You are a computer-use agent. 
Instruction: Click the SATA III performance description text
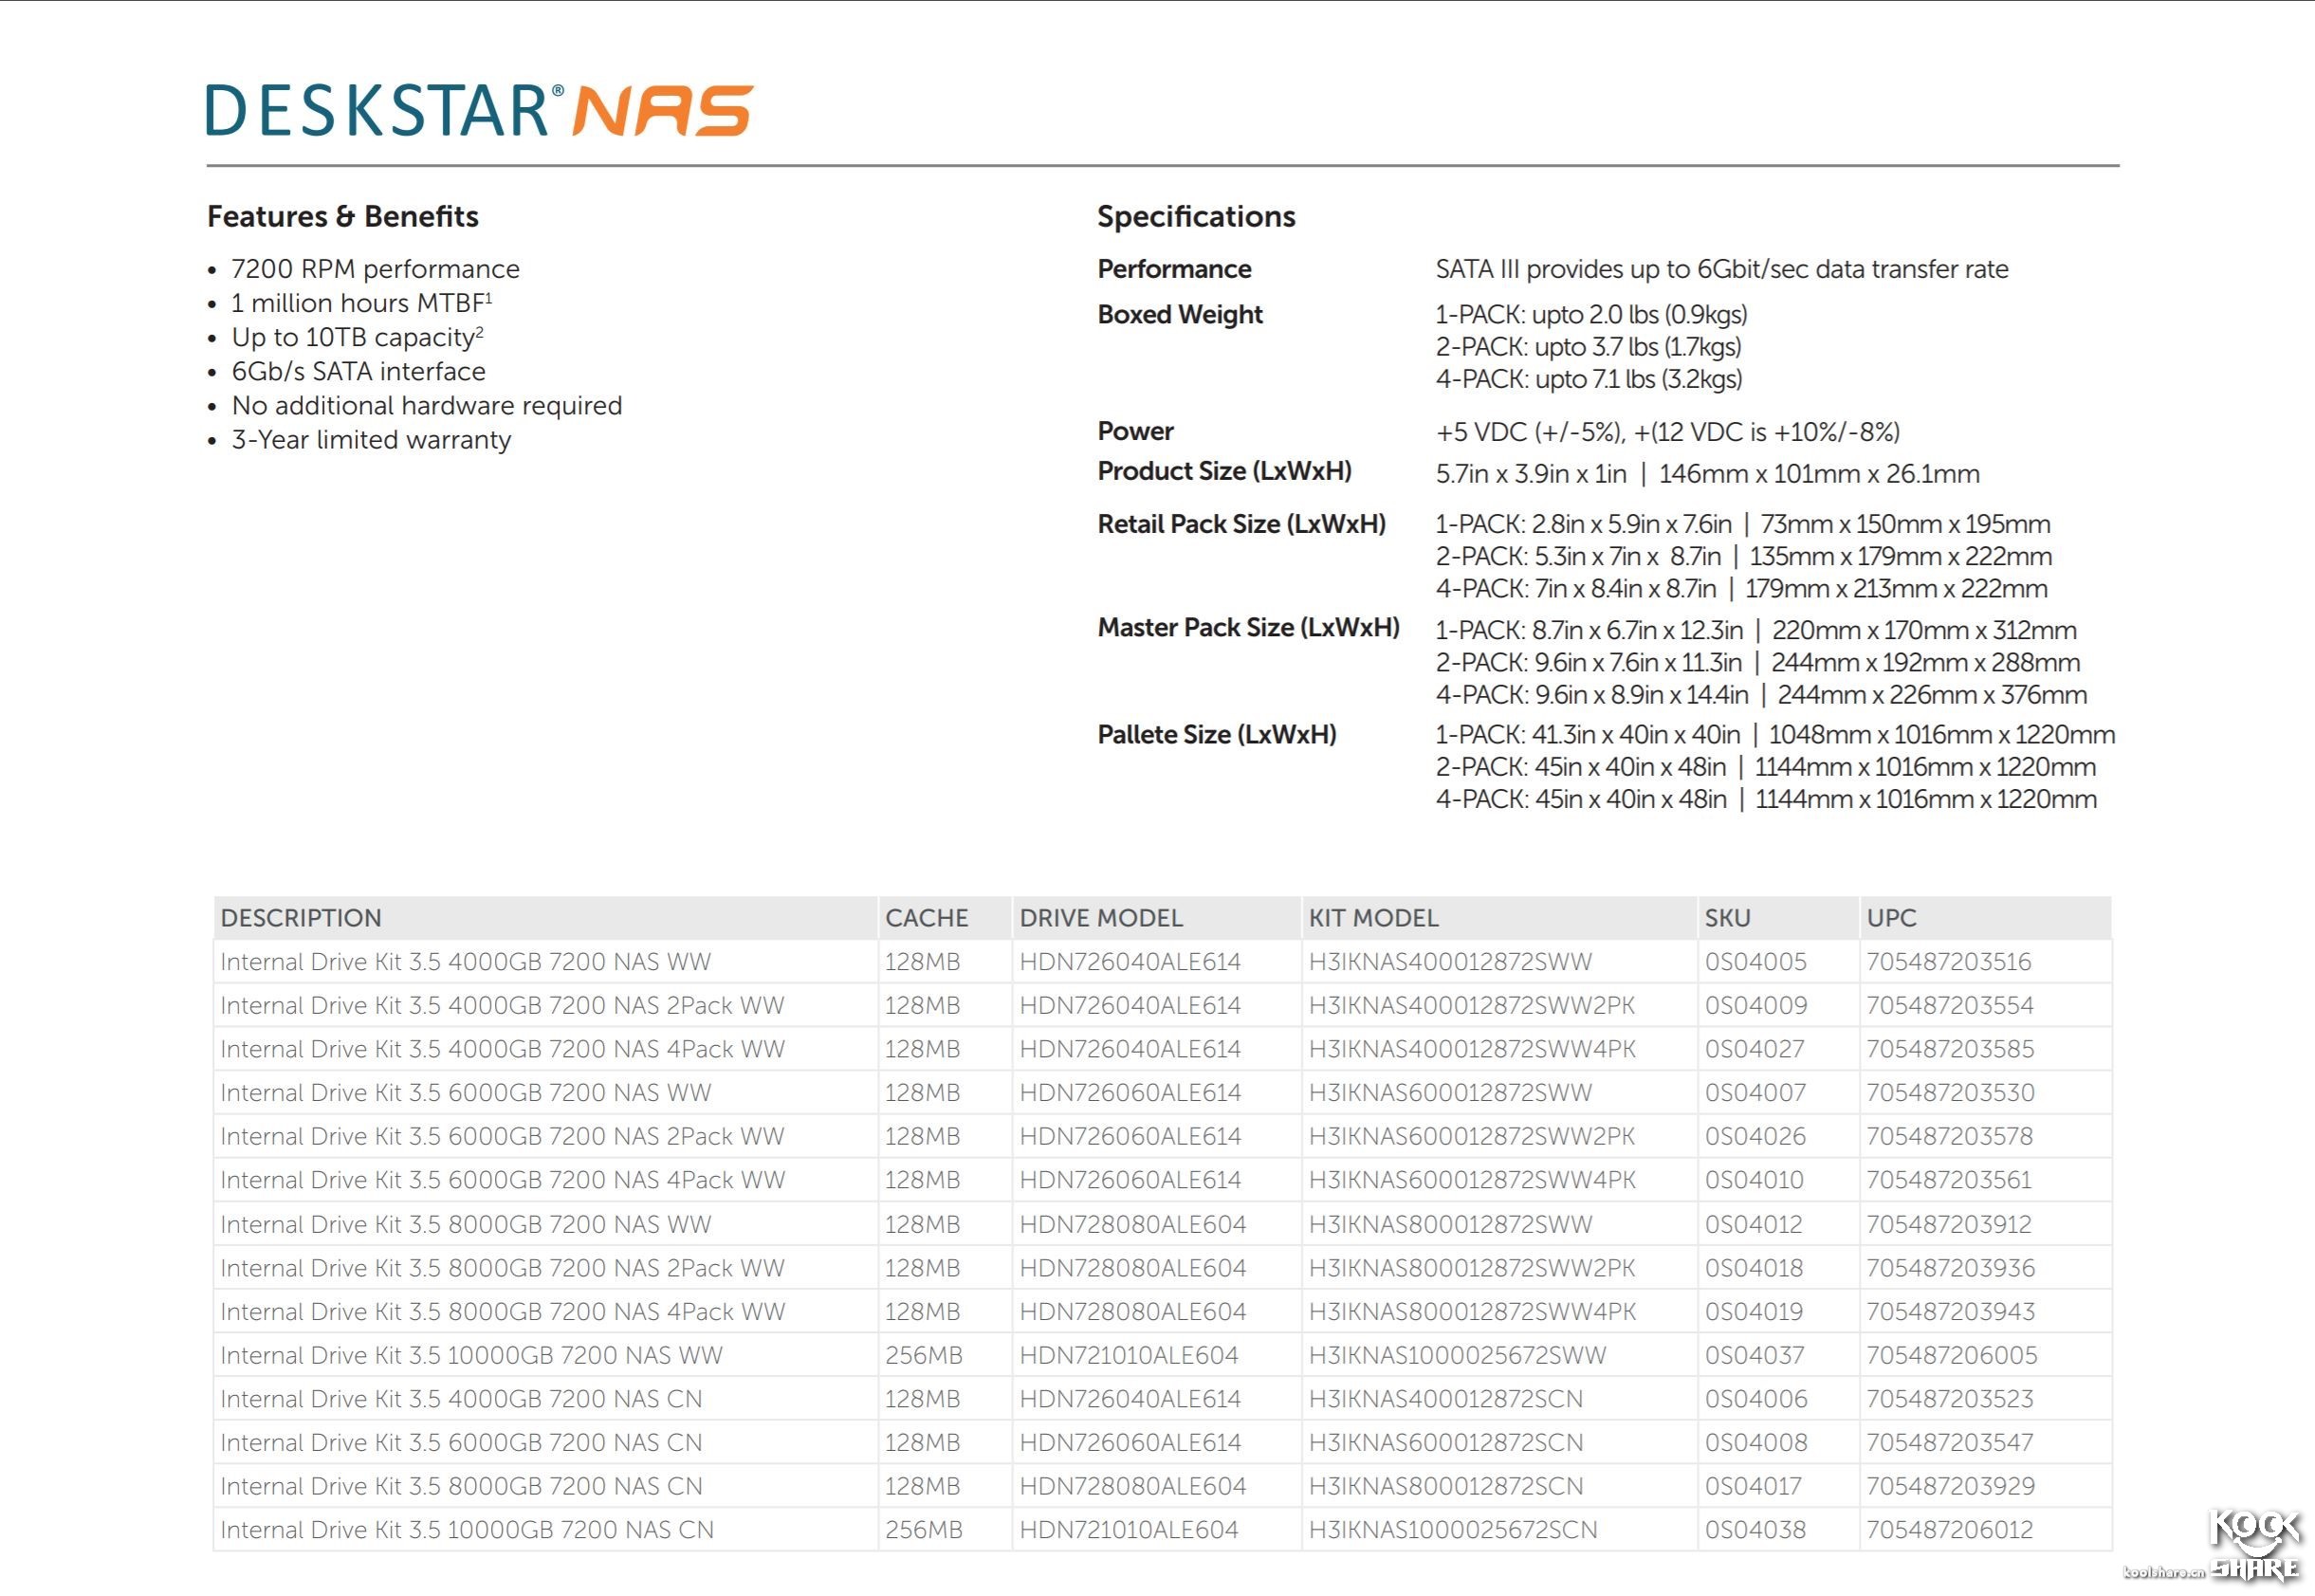[x=1721, y=269]
